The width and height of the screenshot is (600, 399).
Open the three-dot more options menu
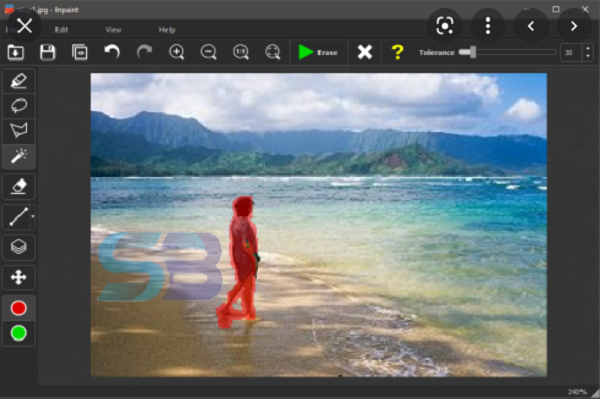click(x=488, y=26)
